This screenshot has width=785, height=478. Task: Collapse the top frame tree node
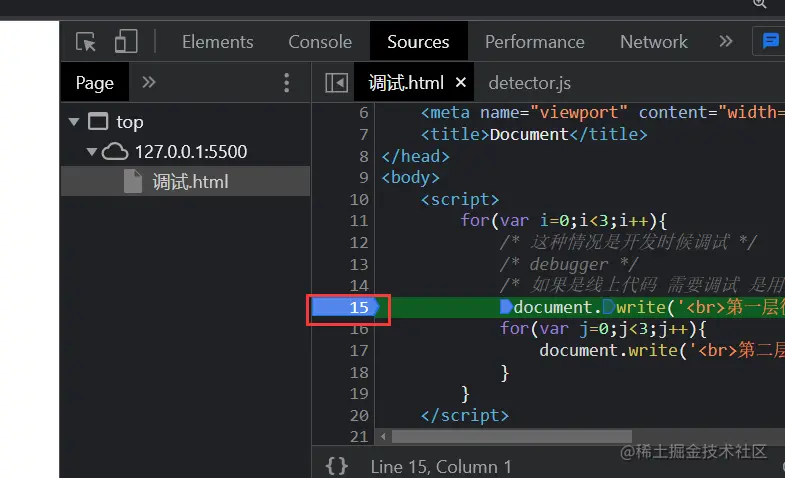pyautogui.click(x=73, y=122)
